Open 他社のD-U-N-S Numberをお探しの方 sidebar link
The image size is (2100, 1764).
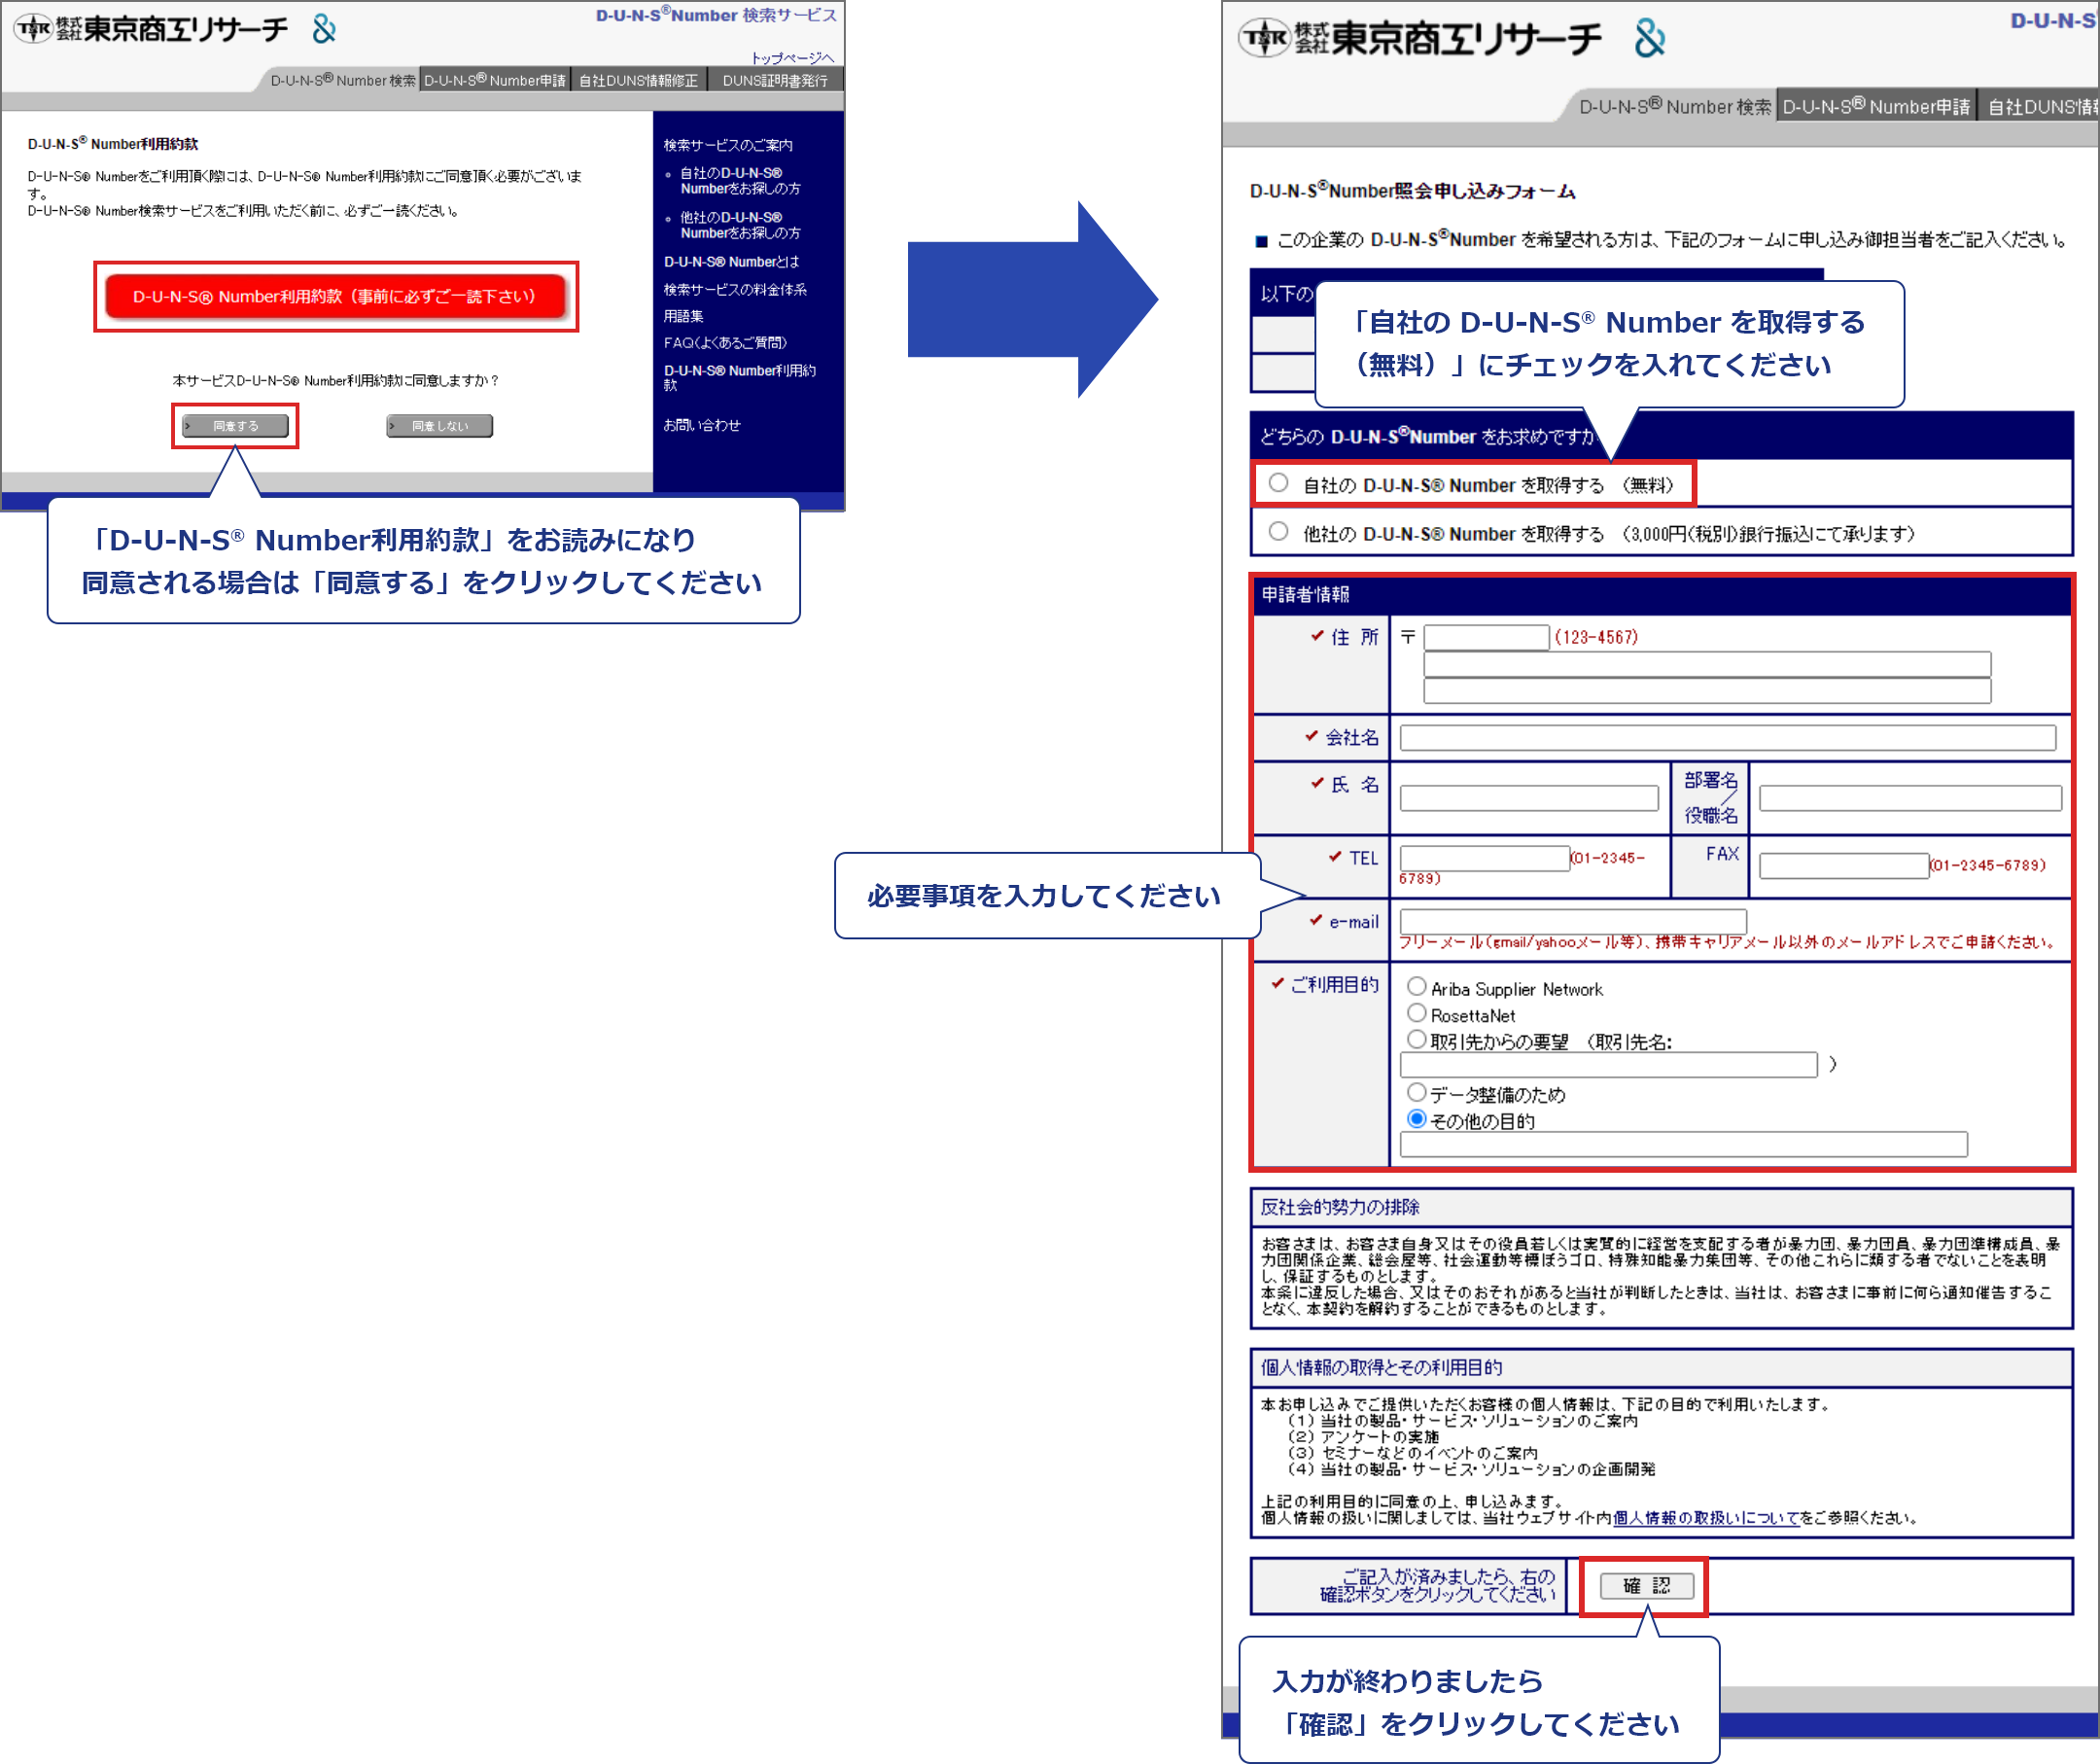[740, 225]
